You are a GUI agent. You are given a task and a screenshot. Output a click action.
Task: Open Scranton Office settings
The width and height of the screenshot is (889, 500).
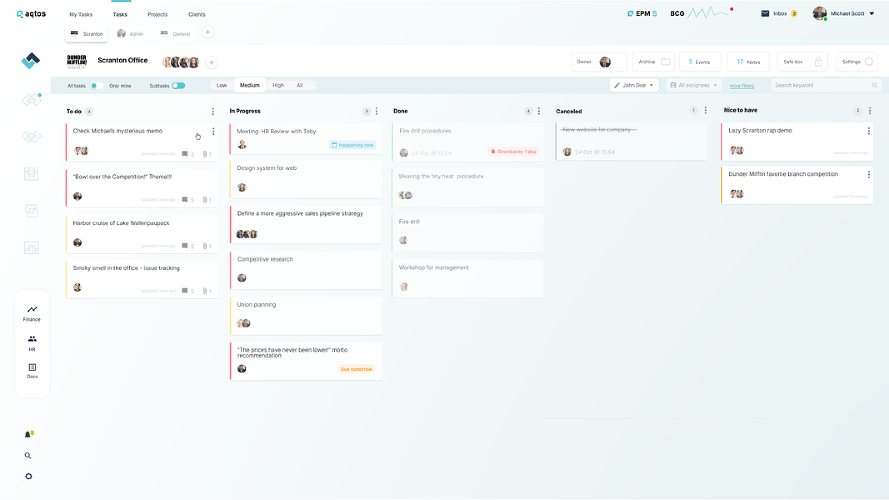click(857, 62)
